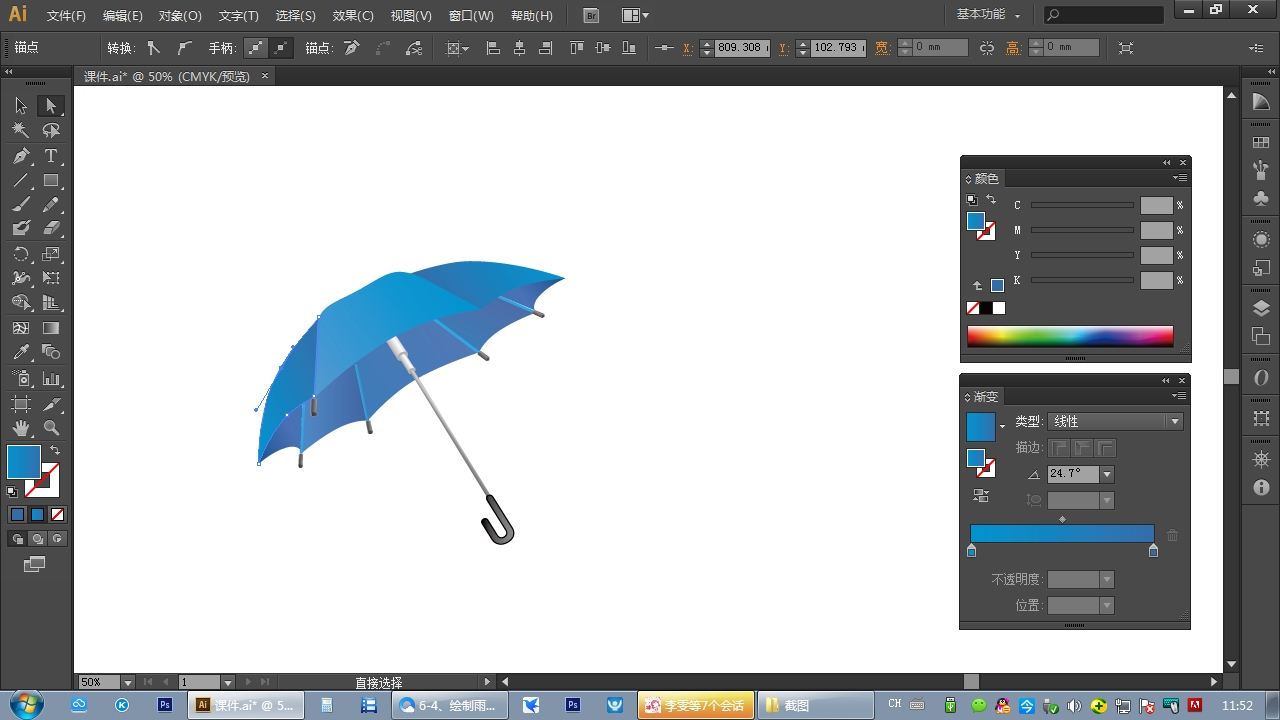Click the X coordinate field showing 809.308
Screen dimensions: 1280x720
click(741, 48)
